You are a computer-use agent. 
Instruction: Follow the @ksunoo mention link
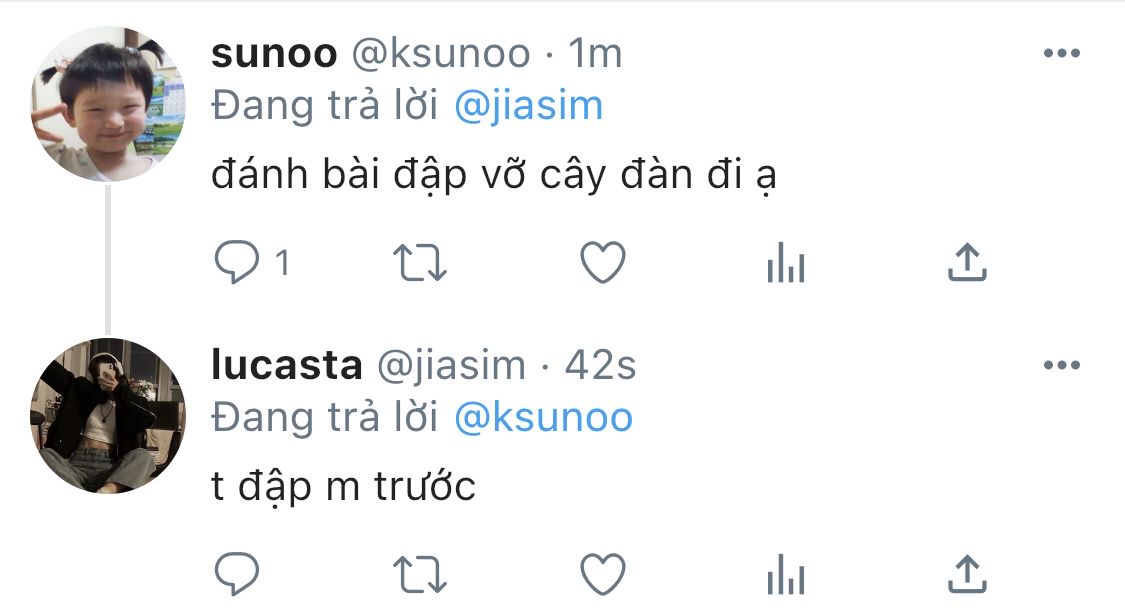tap(543, 418)
